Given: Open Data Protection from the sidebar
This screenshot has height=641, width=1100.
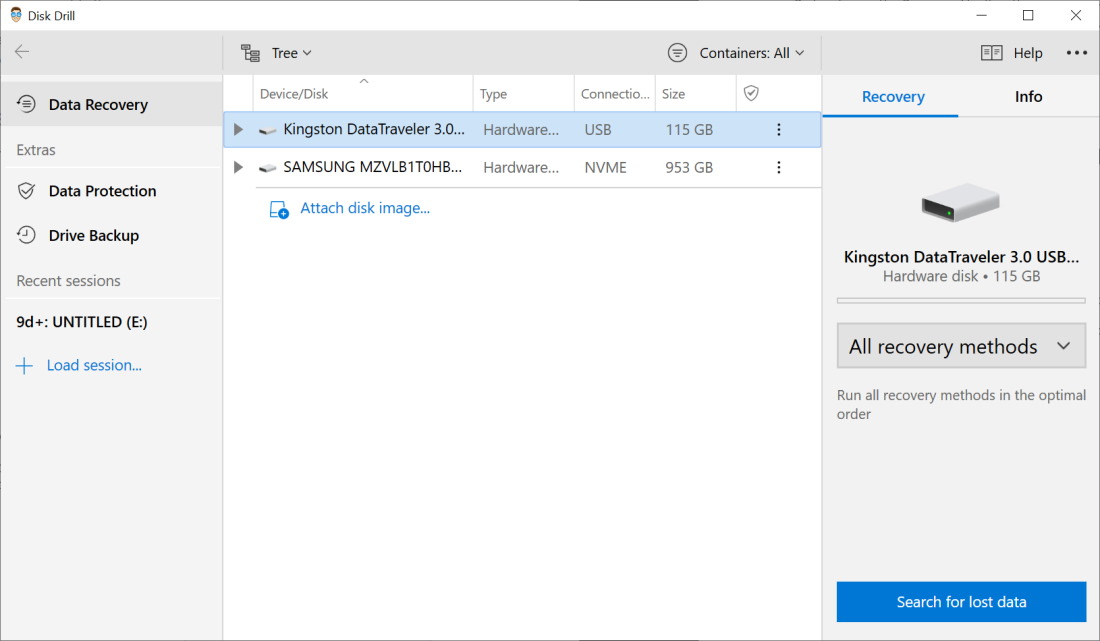Looking at the screenshot, I should coord(102,191).
